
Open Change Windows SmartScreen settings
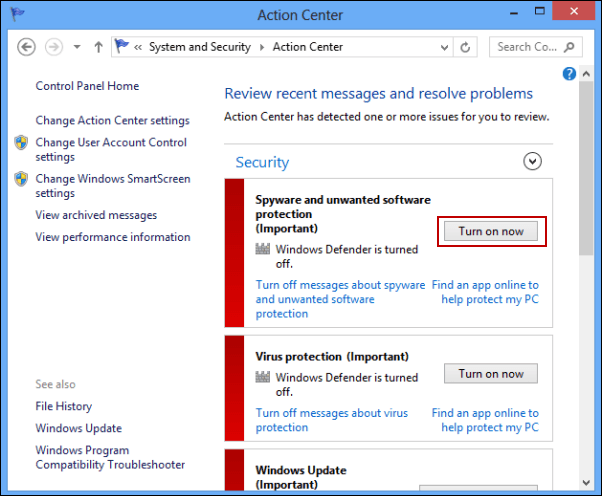click(x=113, y=186)
